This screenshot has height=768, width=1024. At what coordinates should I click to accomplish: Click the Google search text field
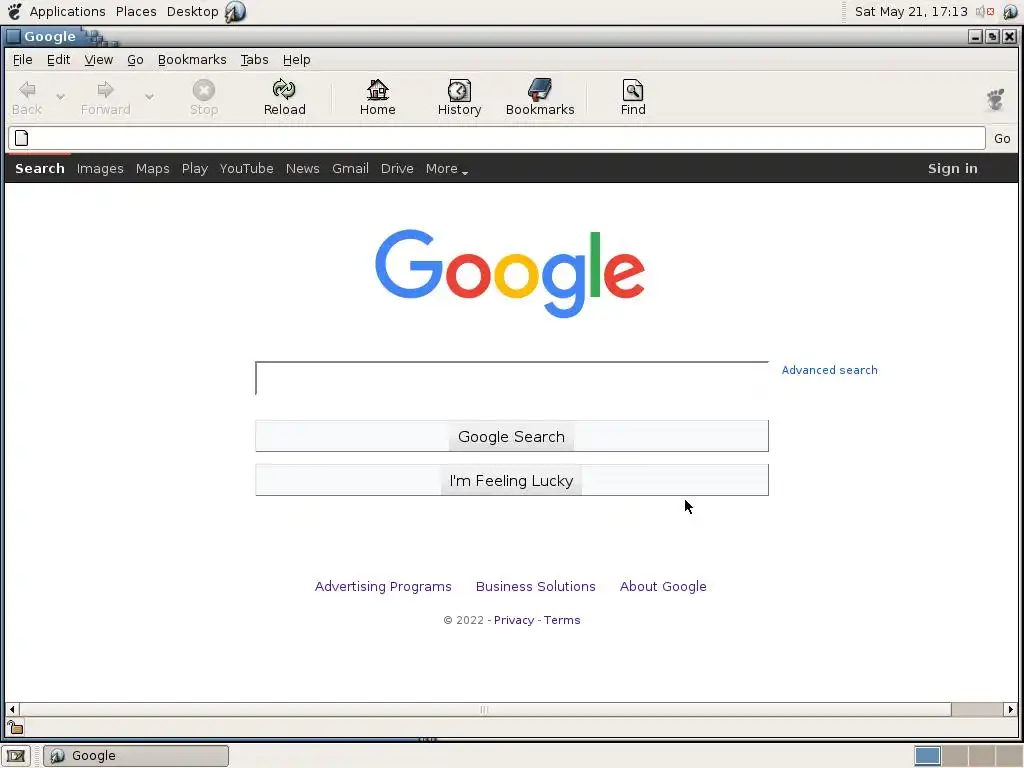point(512,379)
